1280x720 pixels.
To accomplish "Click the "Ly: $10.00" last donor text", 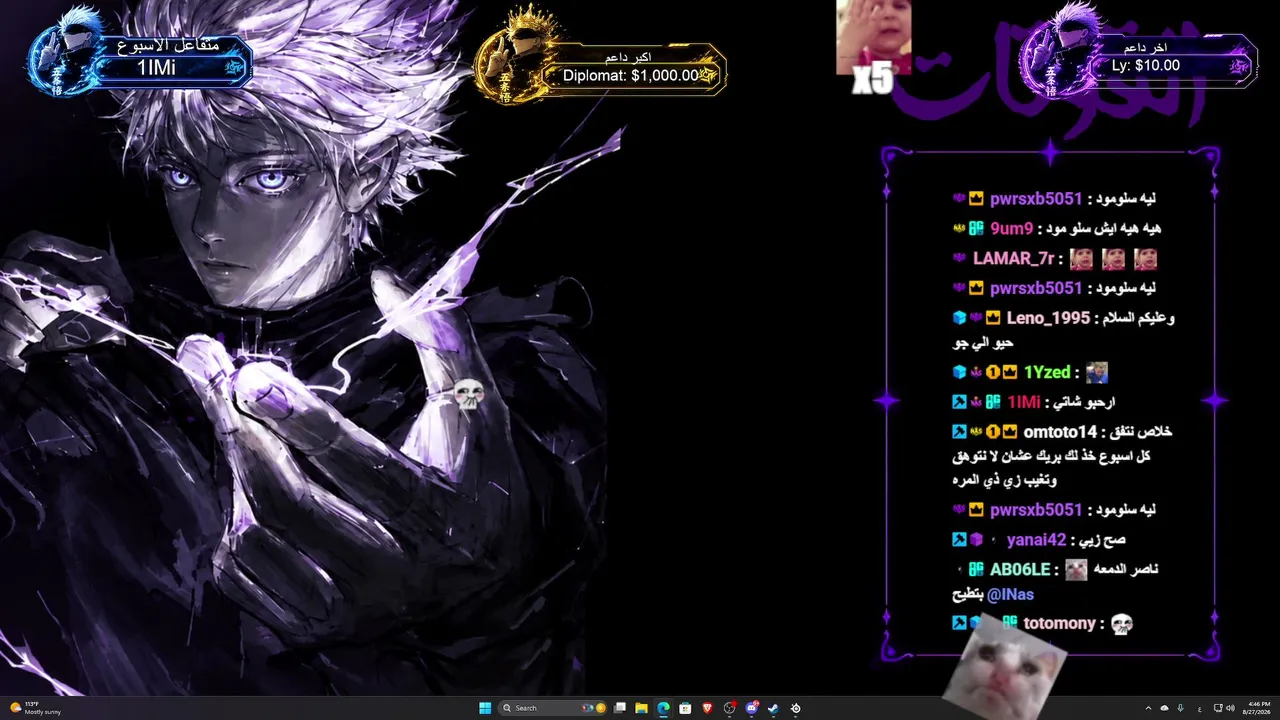I will click(x=1146, y=66).
